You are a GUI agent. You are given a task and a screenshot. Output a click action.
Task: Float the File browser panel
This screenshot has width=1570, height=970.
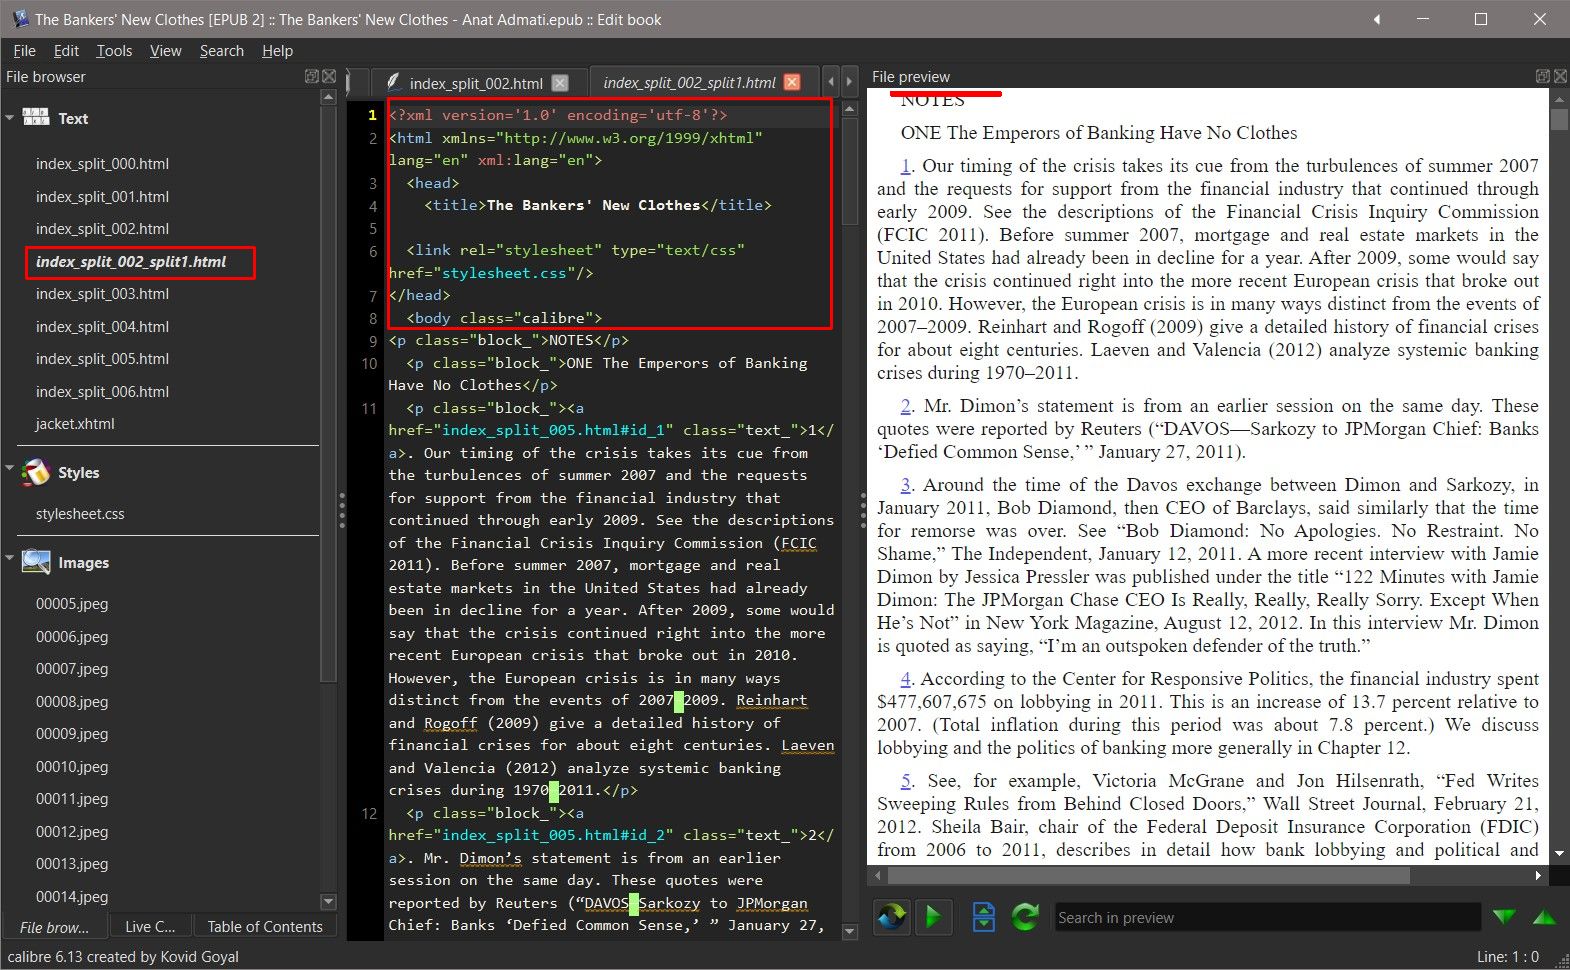pyautogui.click(x=312, y=76)
